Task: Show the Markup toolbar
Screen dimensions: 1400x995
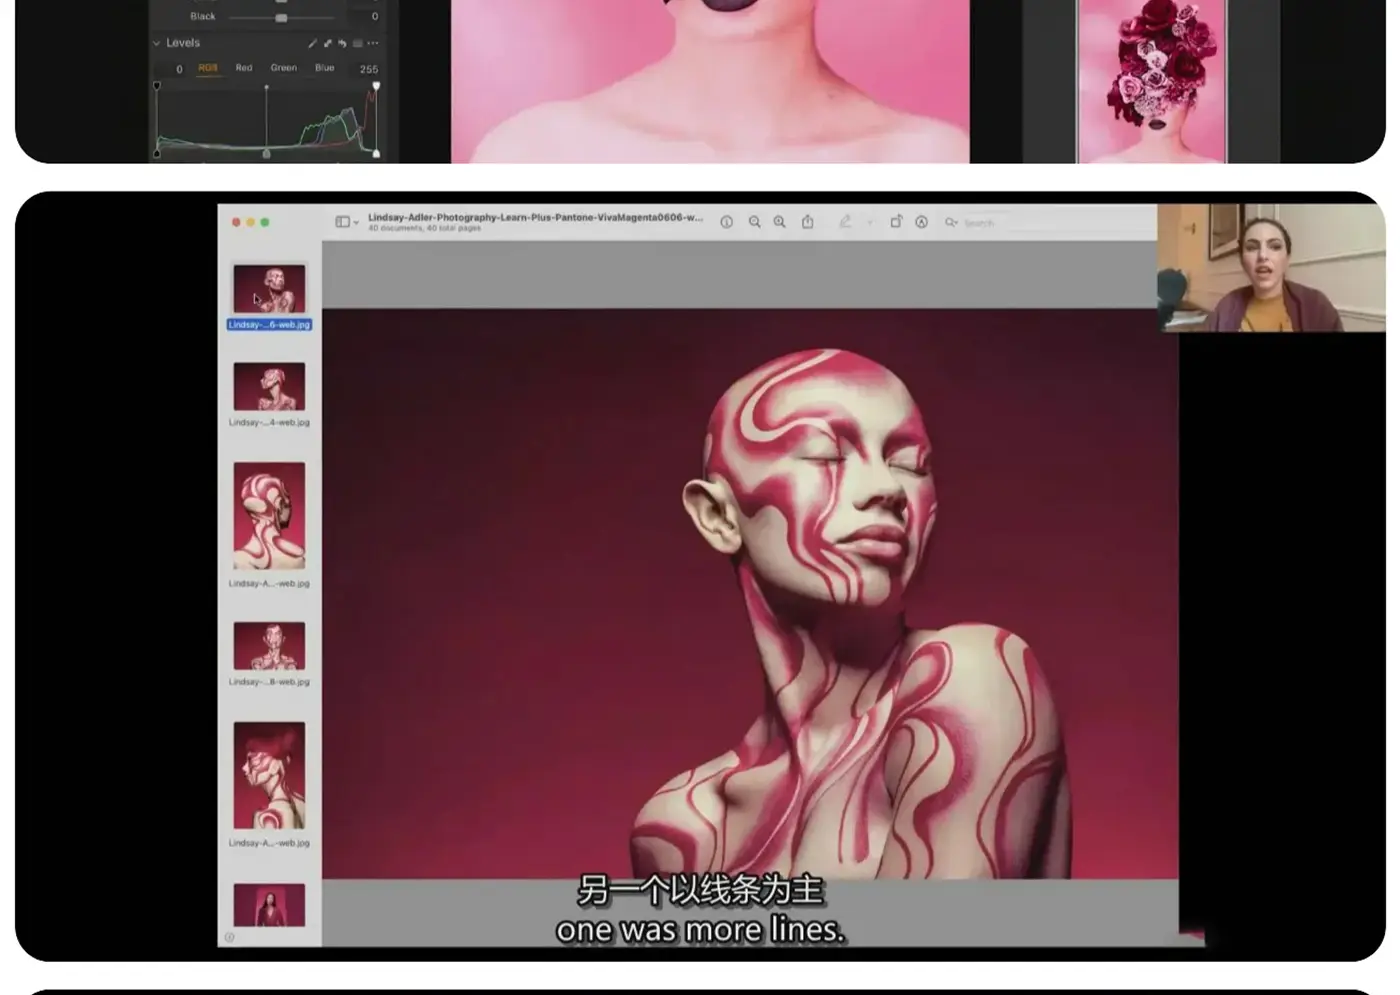Action: click(x=921, y=222)
